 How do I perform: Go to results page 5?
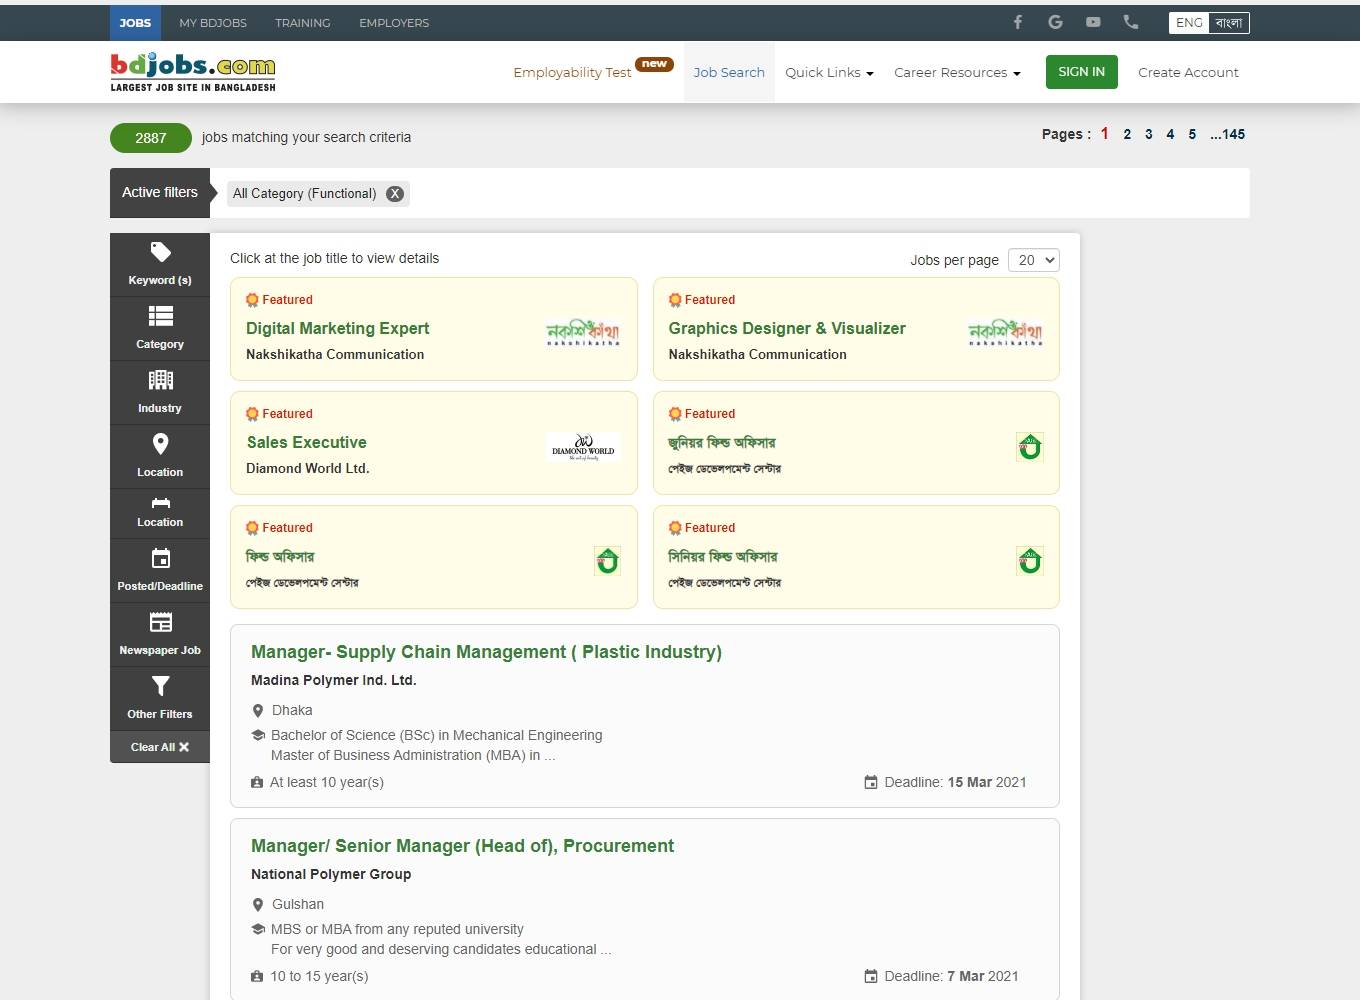(1192, 134)
